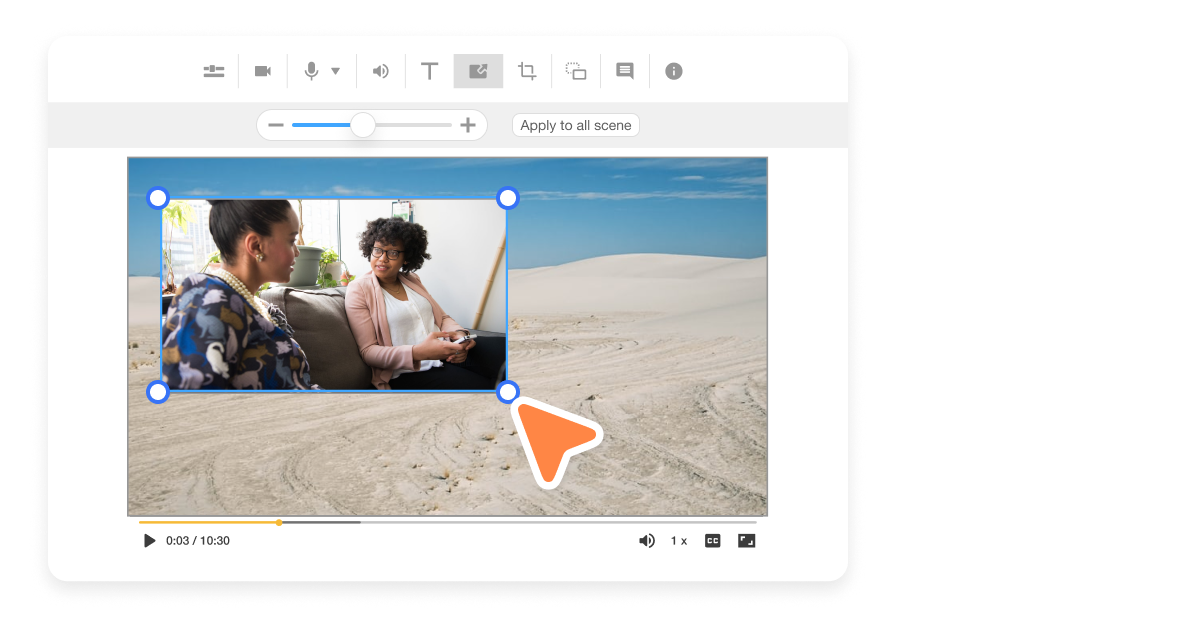Click the microphone recording icon

point(310,70)
